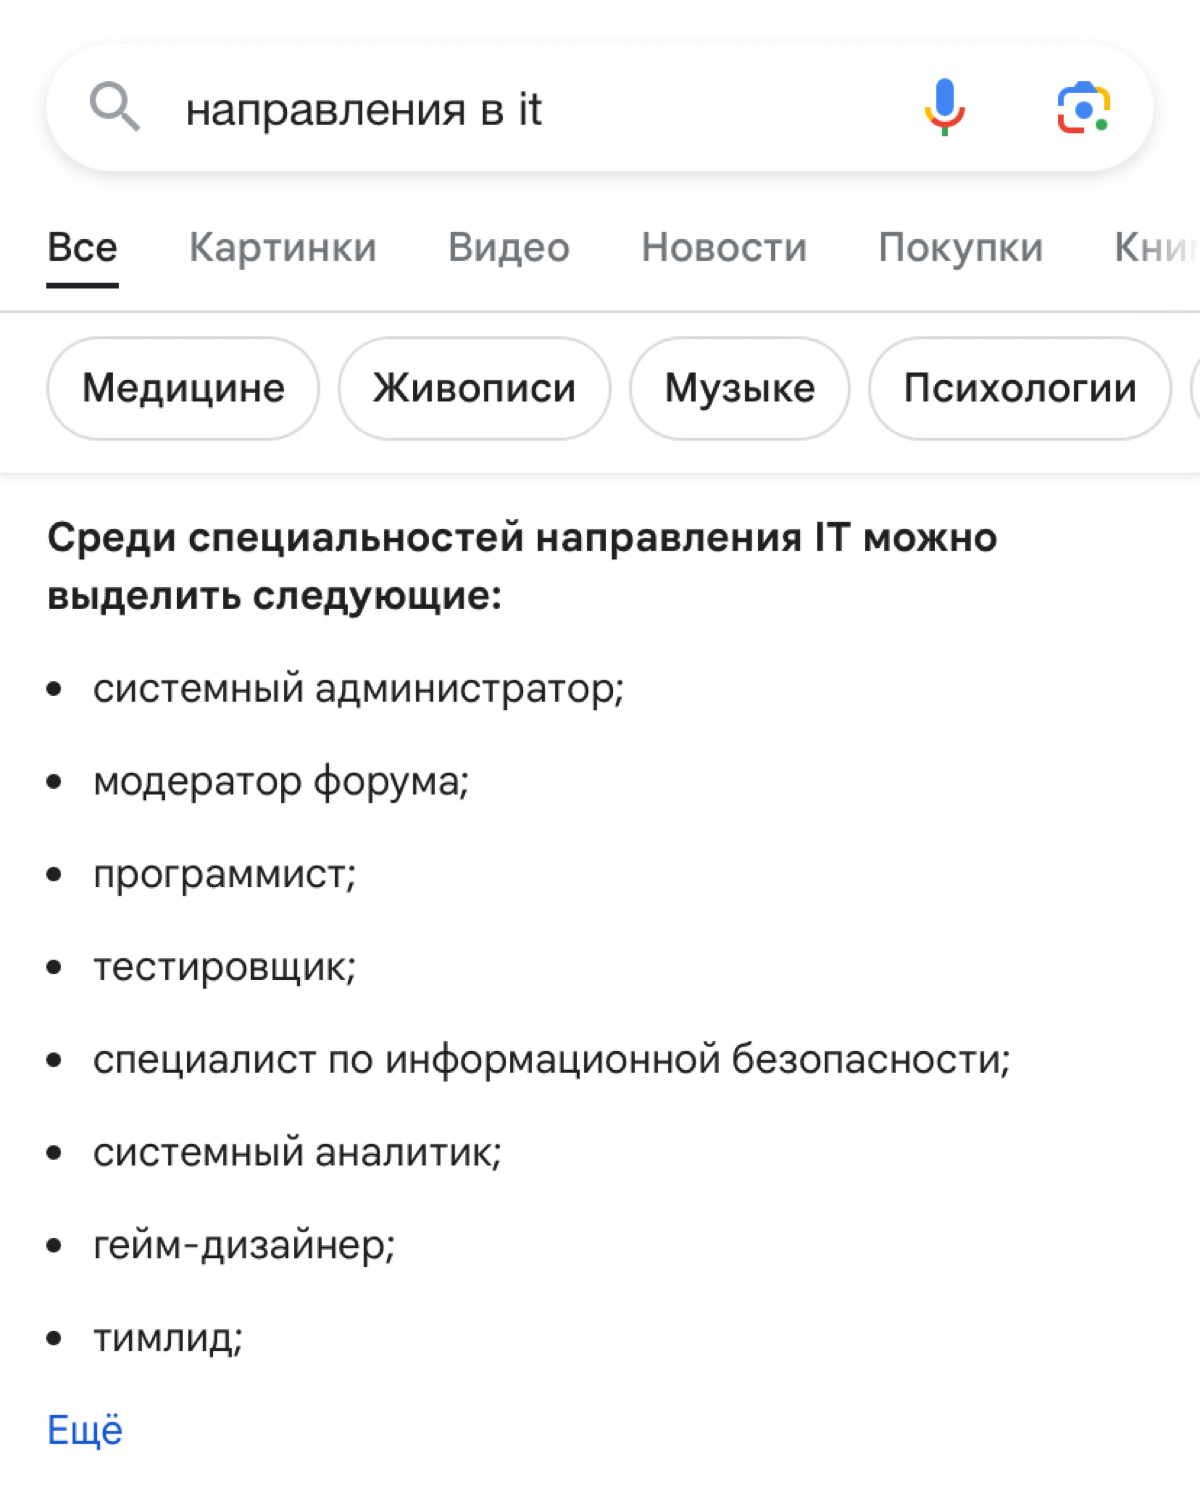The height and width of the screenshot is (1512, 1200).
Task: Choose the Медицине suggestion chip
Action: click(183, 388)
